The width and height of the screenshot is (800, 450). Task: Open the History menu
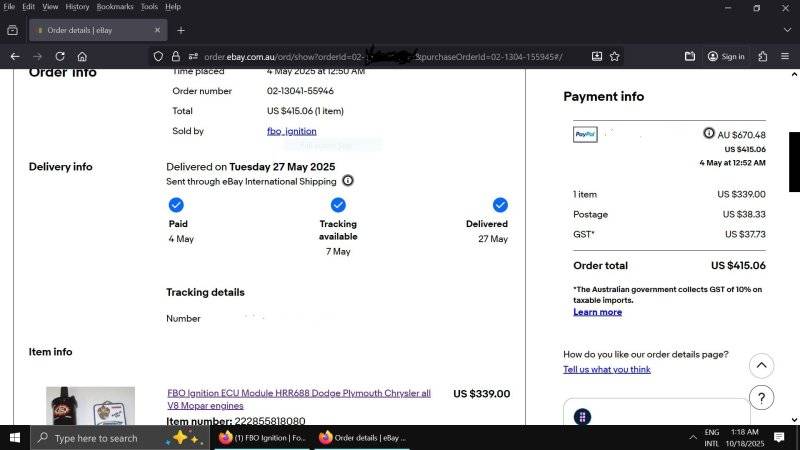(x=77, y=7)
